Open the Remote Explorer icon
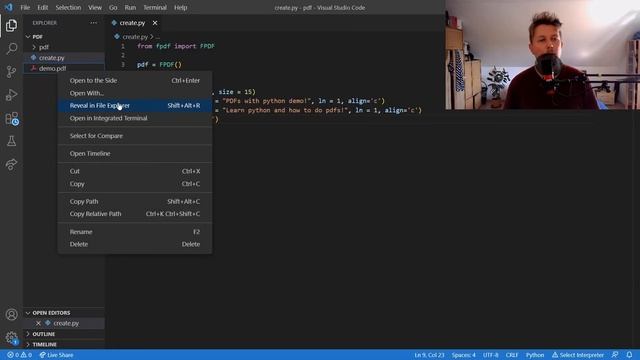Viewport: 640px width, 360px height. pos(11,118)
